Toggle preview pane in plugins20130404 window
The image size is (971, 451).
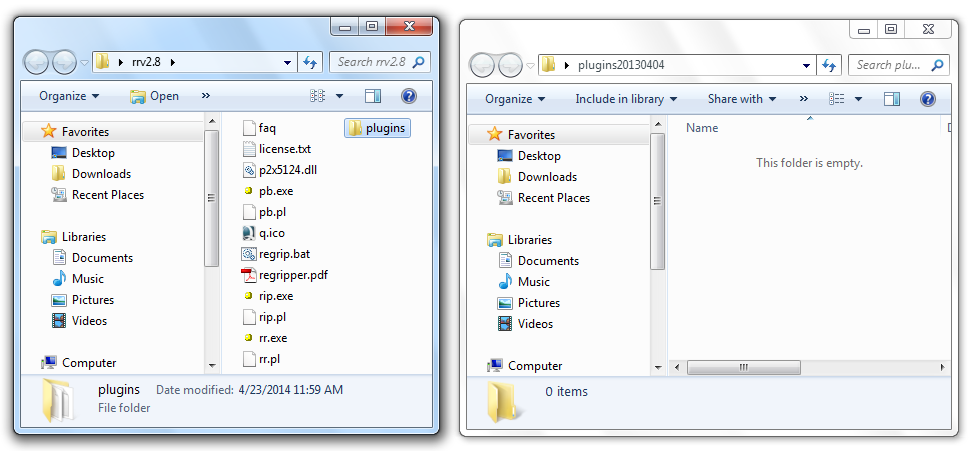pos(892,99)
